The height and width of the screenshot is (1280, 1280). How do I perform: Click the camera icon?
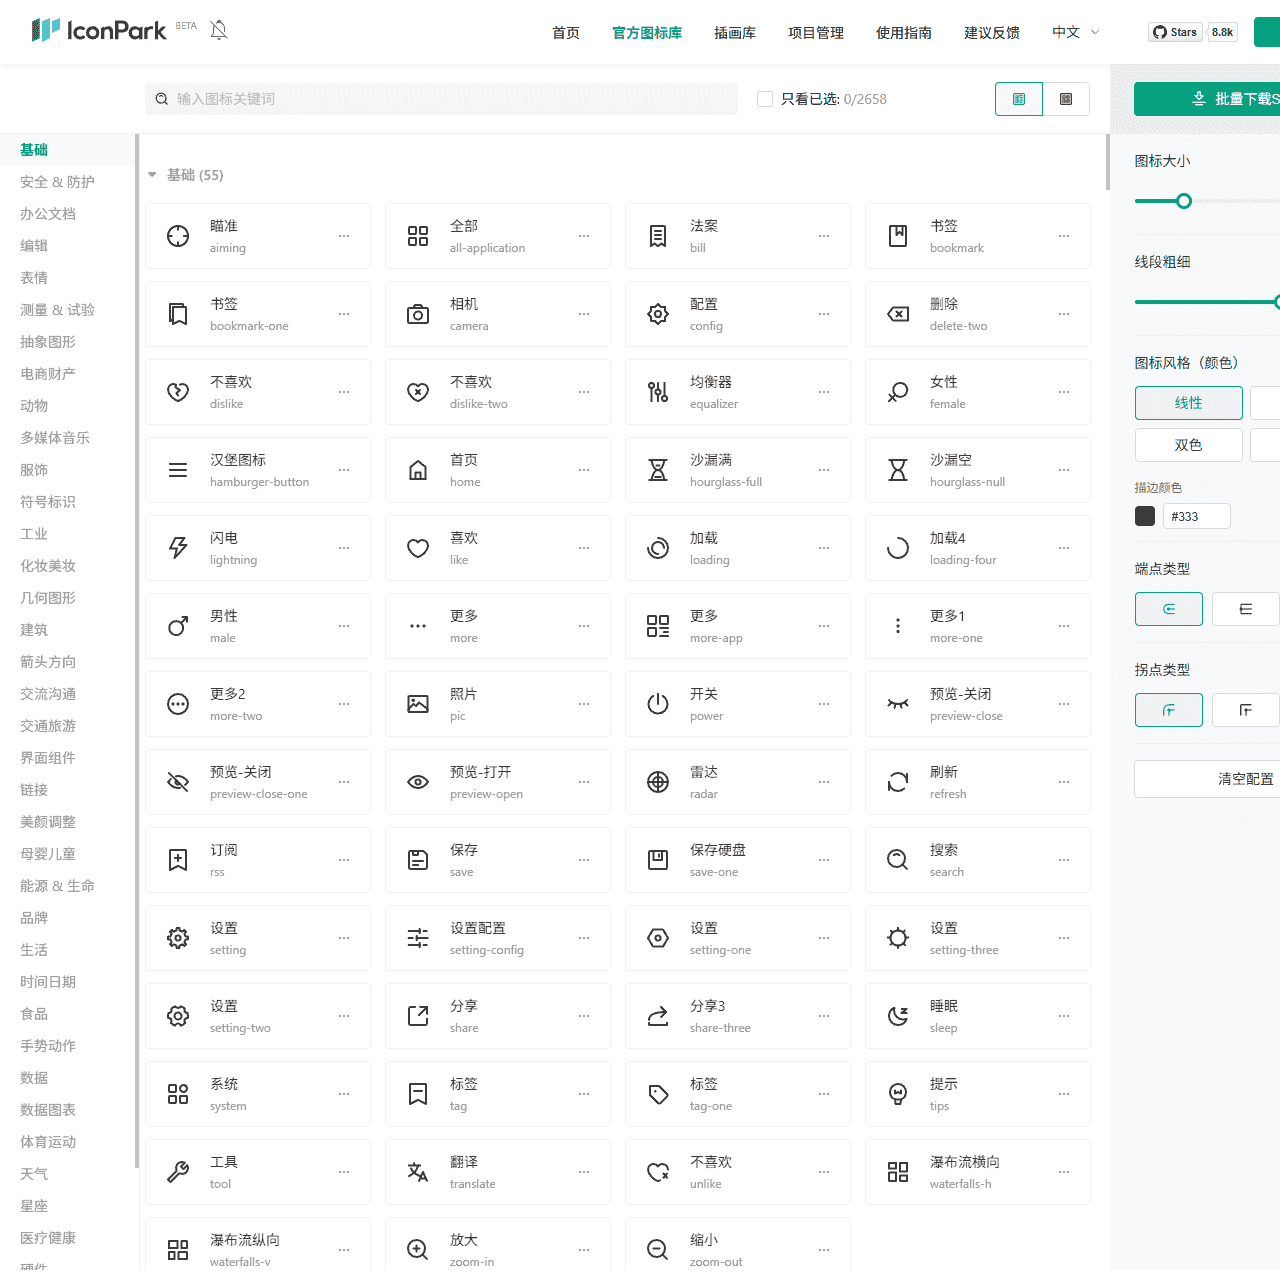click(x=418, y=314)
